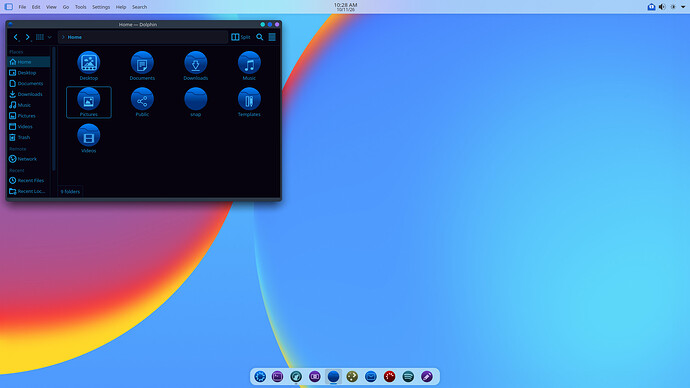Select the snap folder icon
This screenshot has height=388, width=690.
point(195,99)
